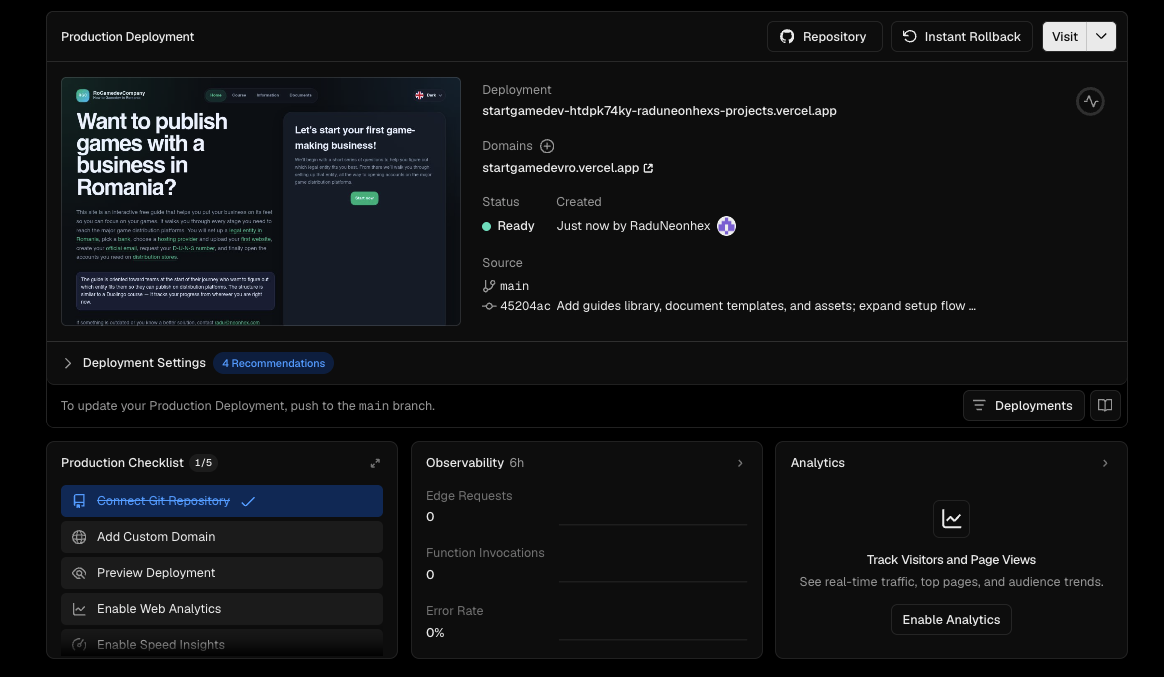This screenshot has width=1164, height=677.
Task: Click globe icon on Add Custom Domain
Action: pyautogui.click(x=79, y=537)
